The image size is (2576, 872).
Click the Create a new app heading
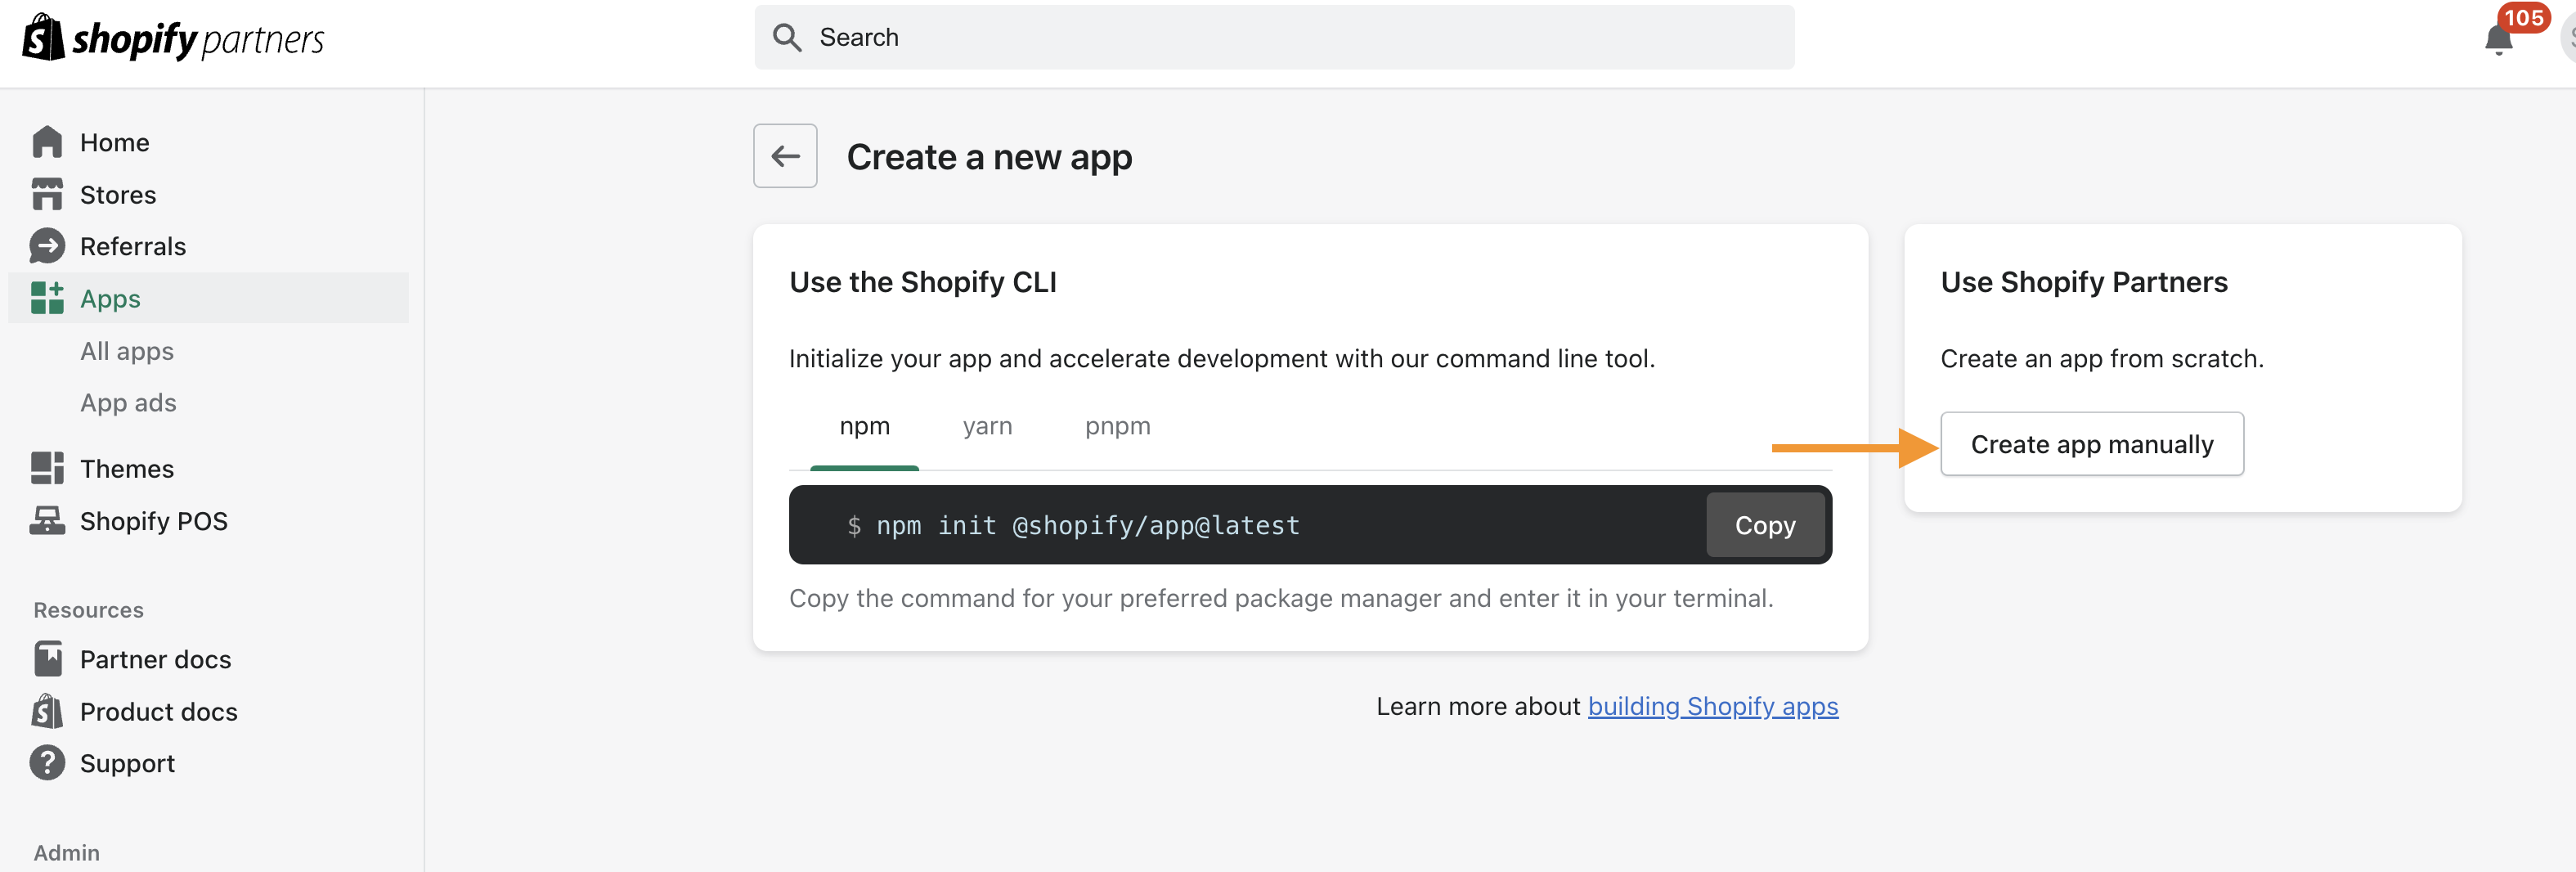[x=989, y=157]
